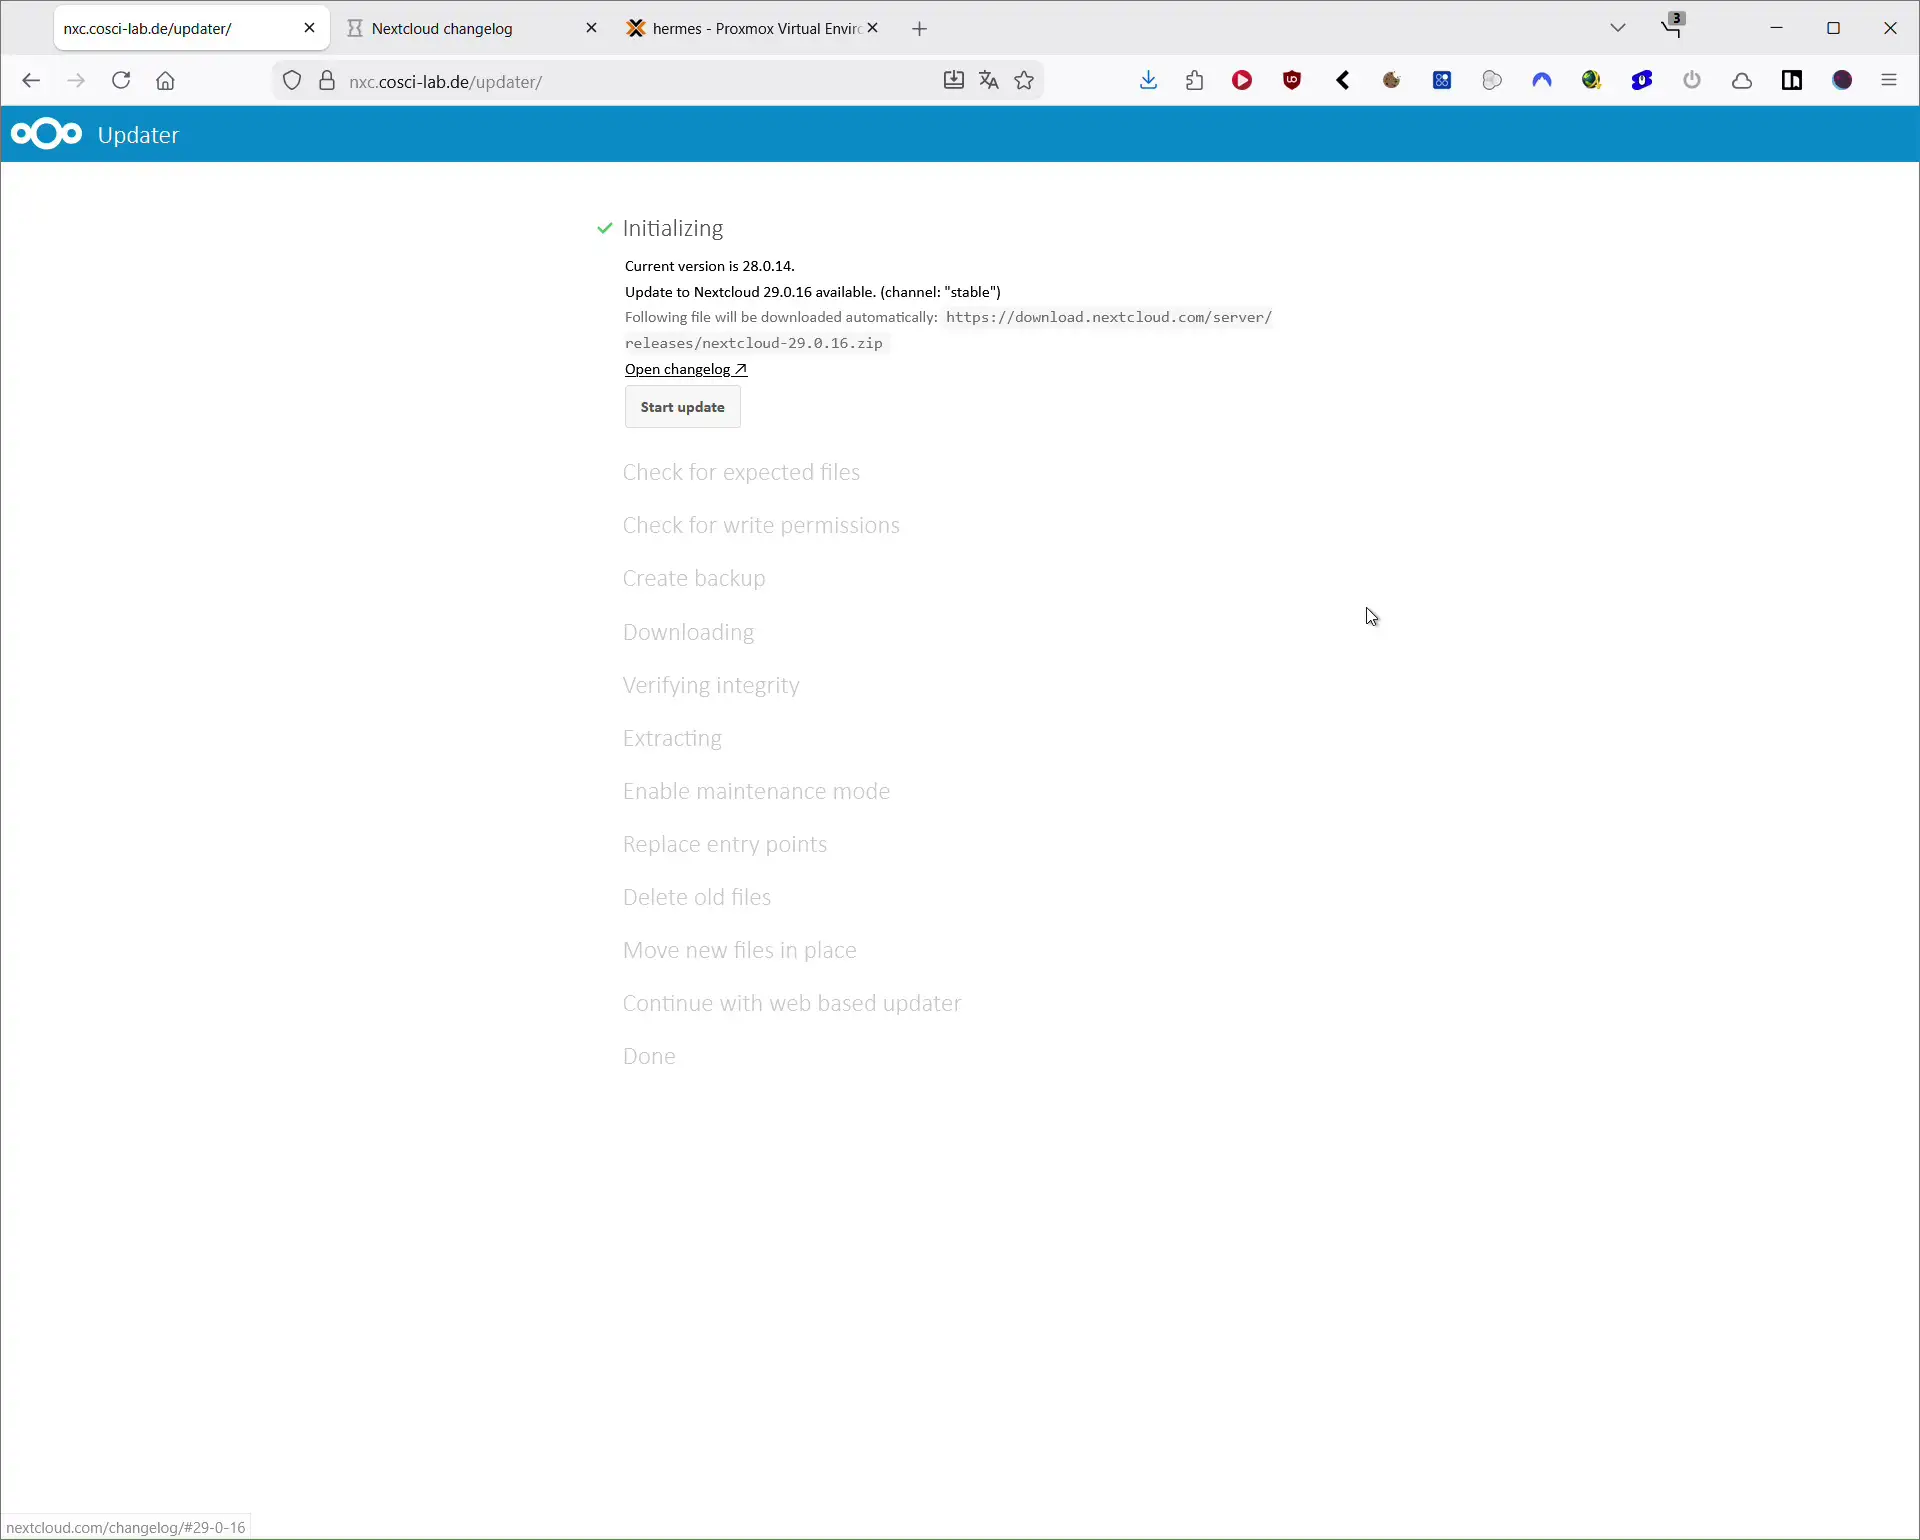The width and height of the screenshot is (1920, 1540).
Task: Click the shield tracking protection icon
Action: [291, 81]
